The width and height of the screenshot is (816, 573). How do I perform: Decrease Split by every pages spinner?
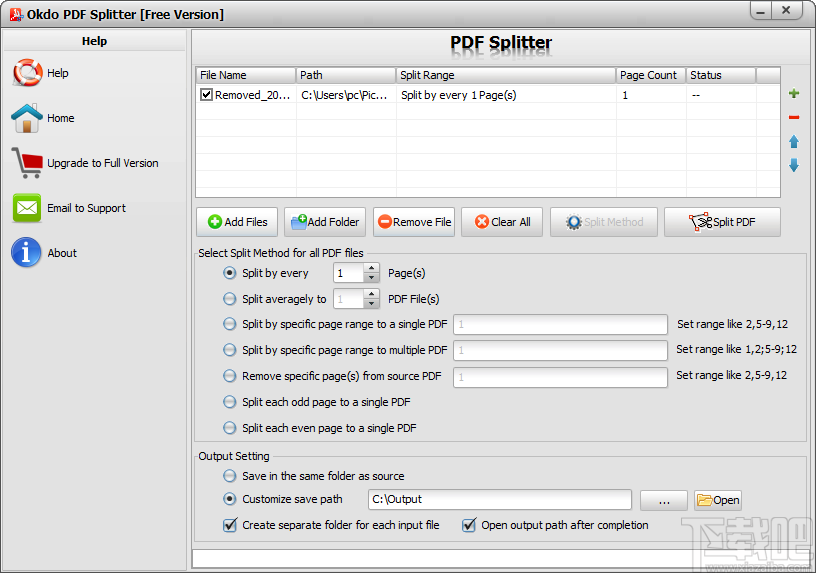[x=371, y=278]
